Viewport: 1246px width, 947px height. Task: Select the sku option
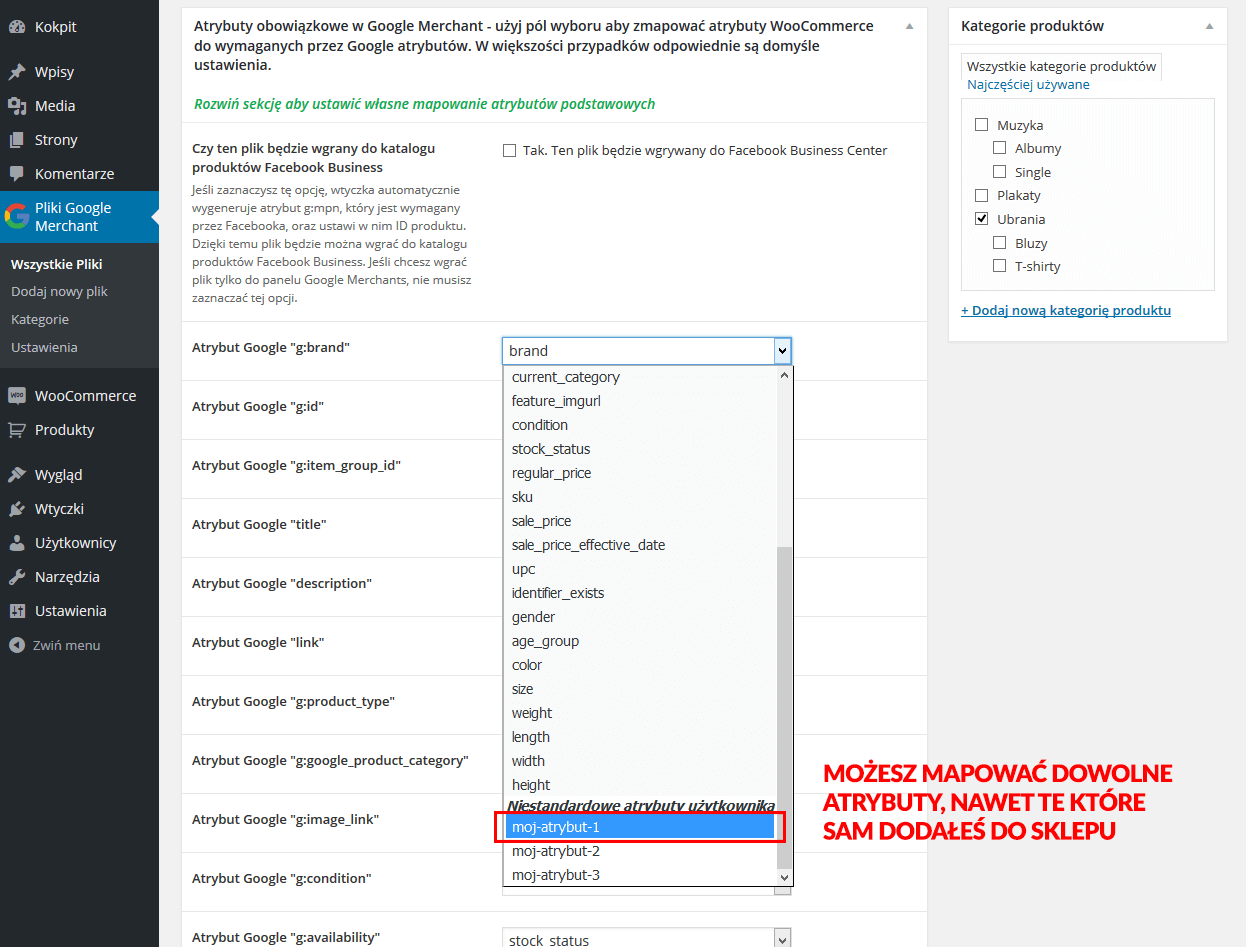click(x=640, y=497)
